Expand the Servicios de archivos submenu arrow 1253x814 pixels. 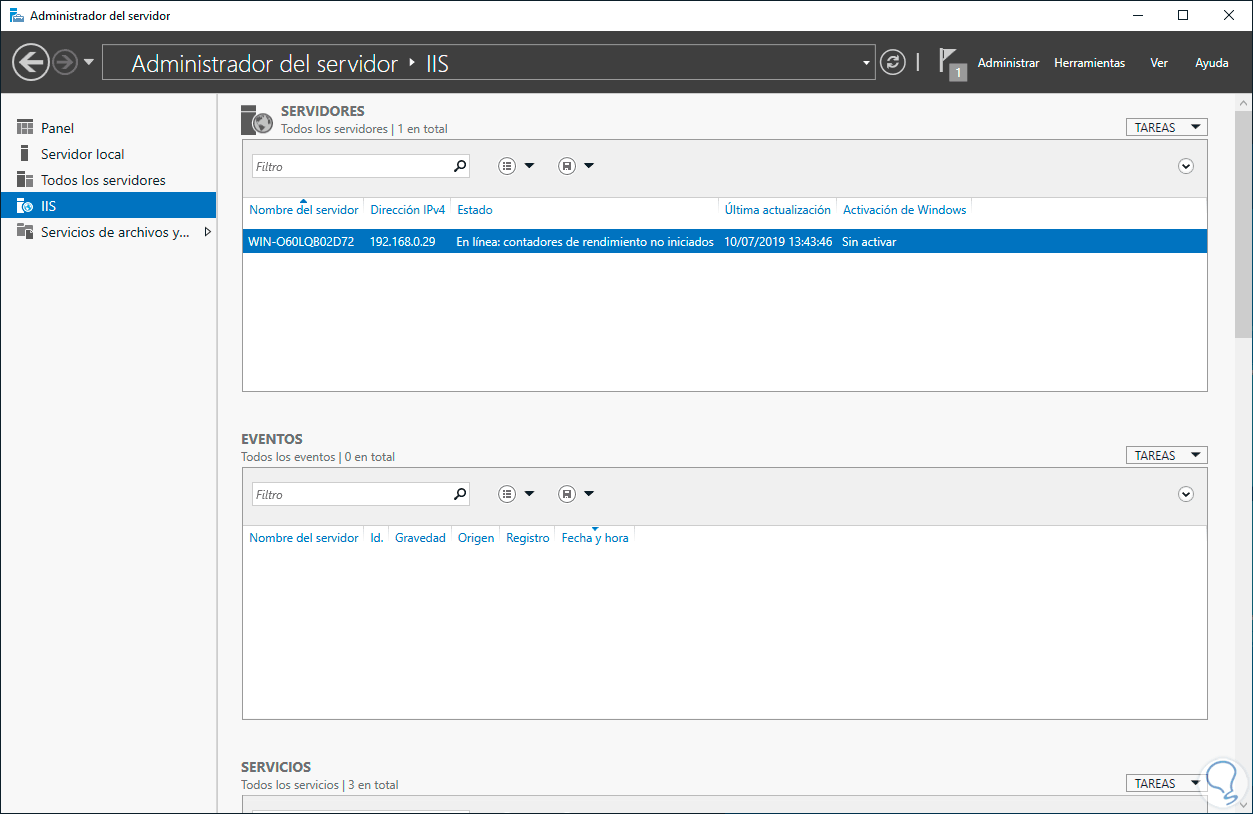[207, 232]
